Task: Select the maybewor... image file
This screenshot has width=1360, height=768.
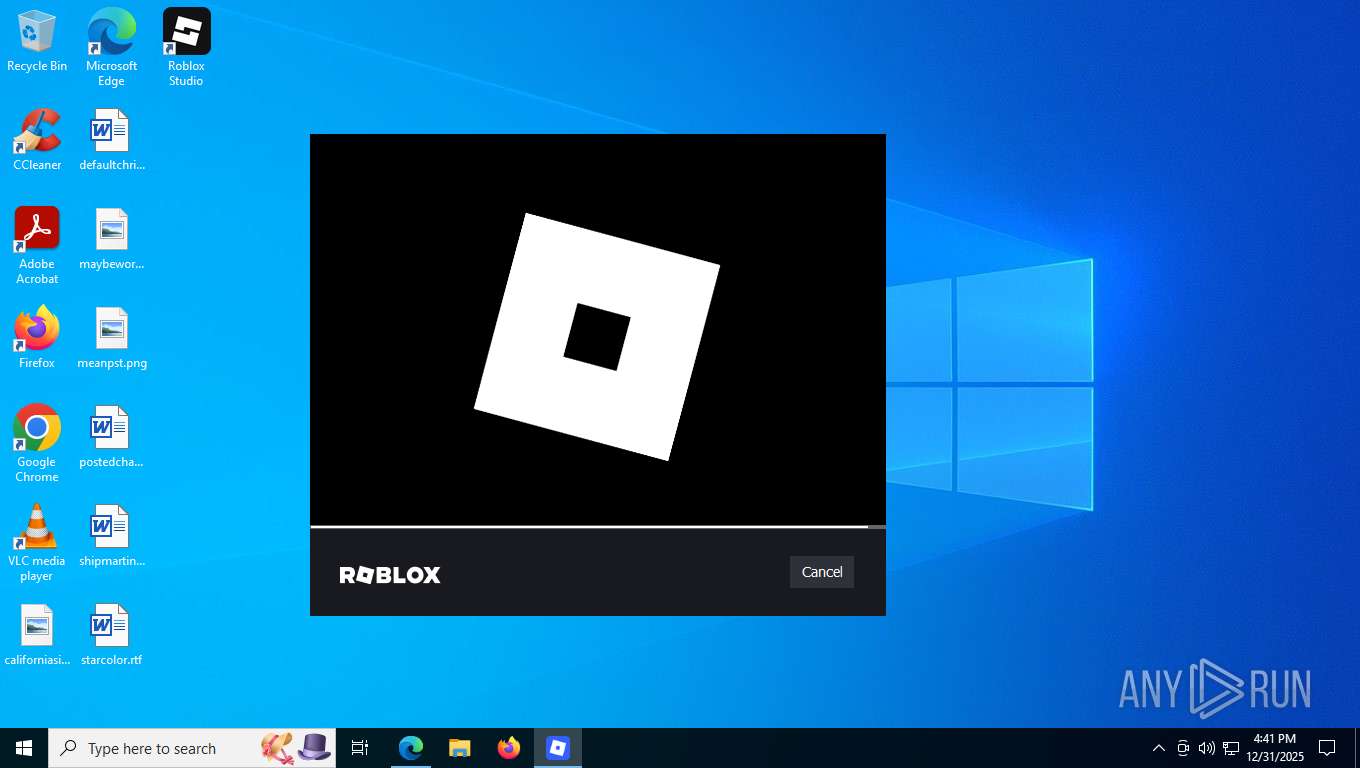Action: click(x=111, y=239)
